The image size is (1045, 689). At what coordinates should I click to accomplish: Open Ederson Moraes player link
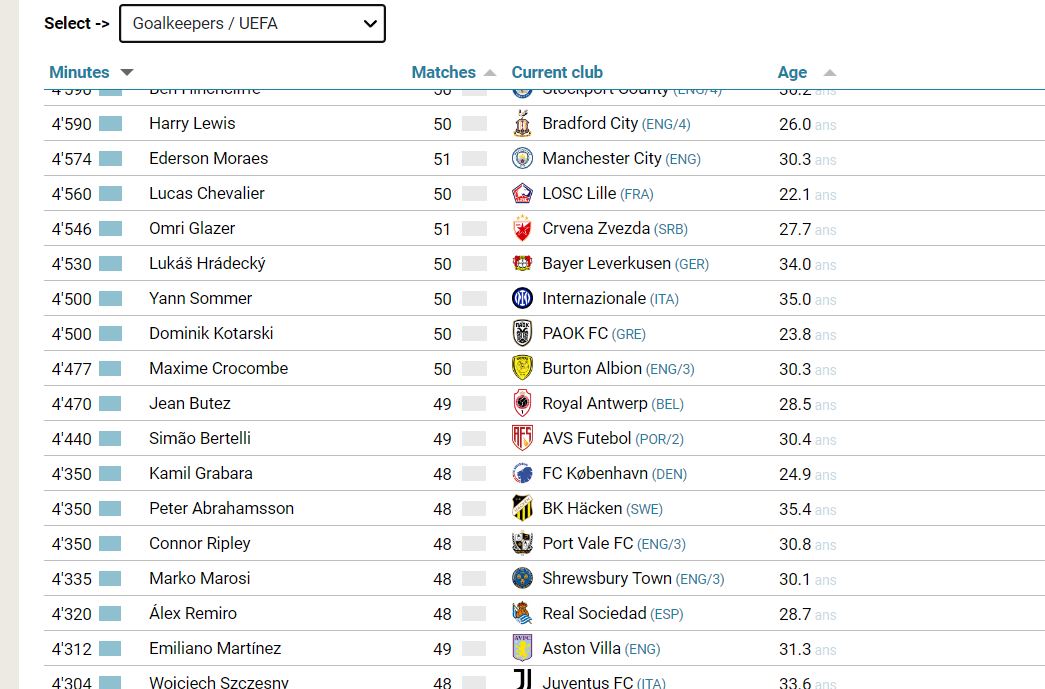pyautogui.click(x=209, y=159)
